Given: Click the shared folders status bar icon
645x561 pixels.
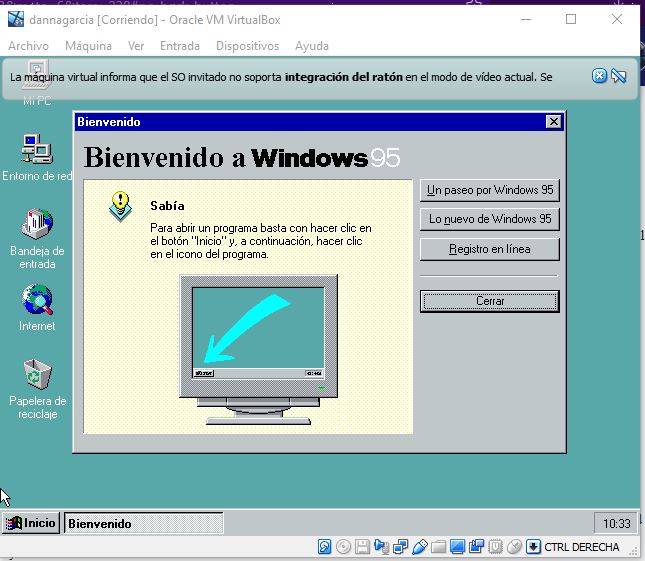Looking at the screenshot, I should coord(439,547).
